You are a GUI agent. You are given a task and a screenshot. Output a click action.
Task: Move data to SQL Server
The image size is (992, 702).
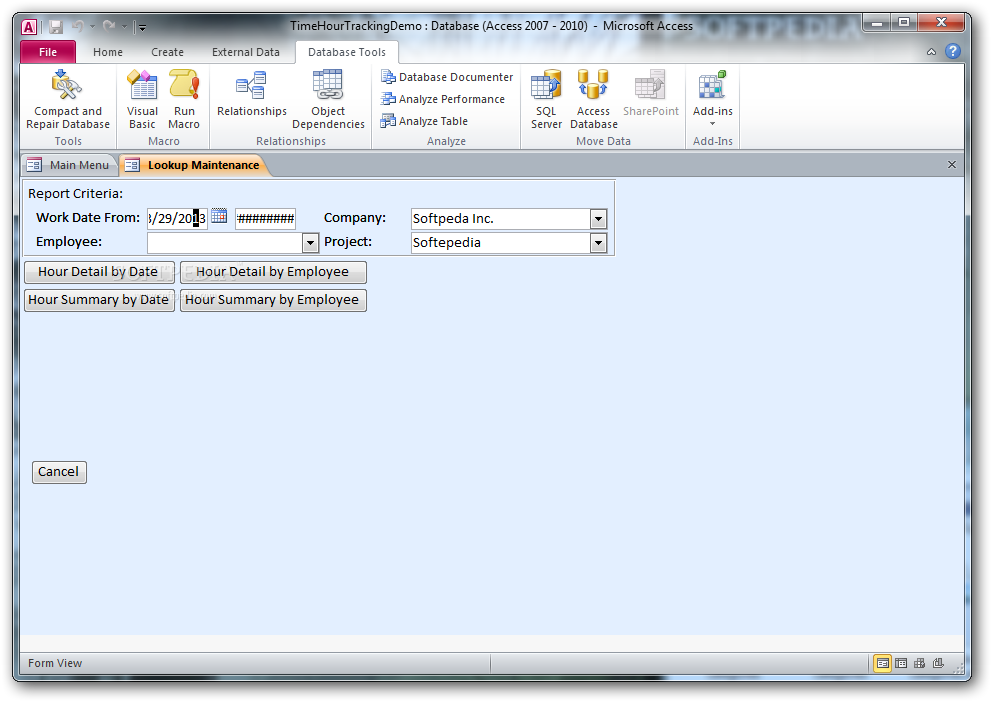point(546,100)
